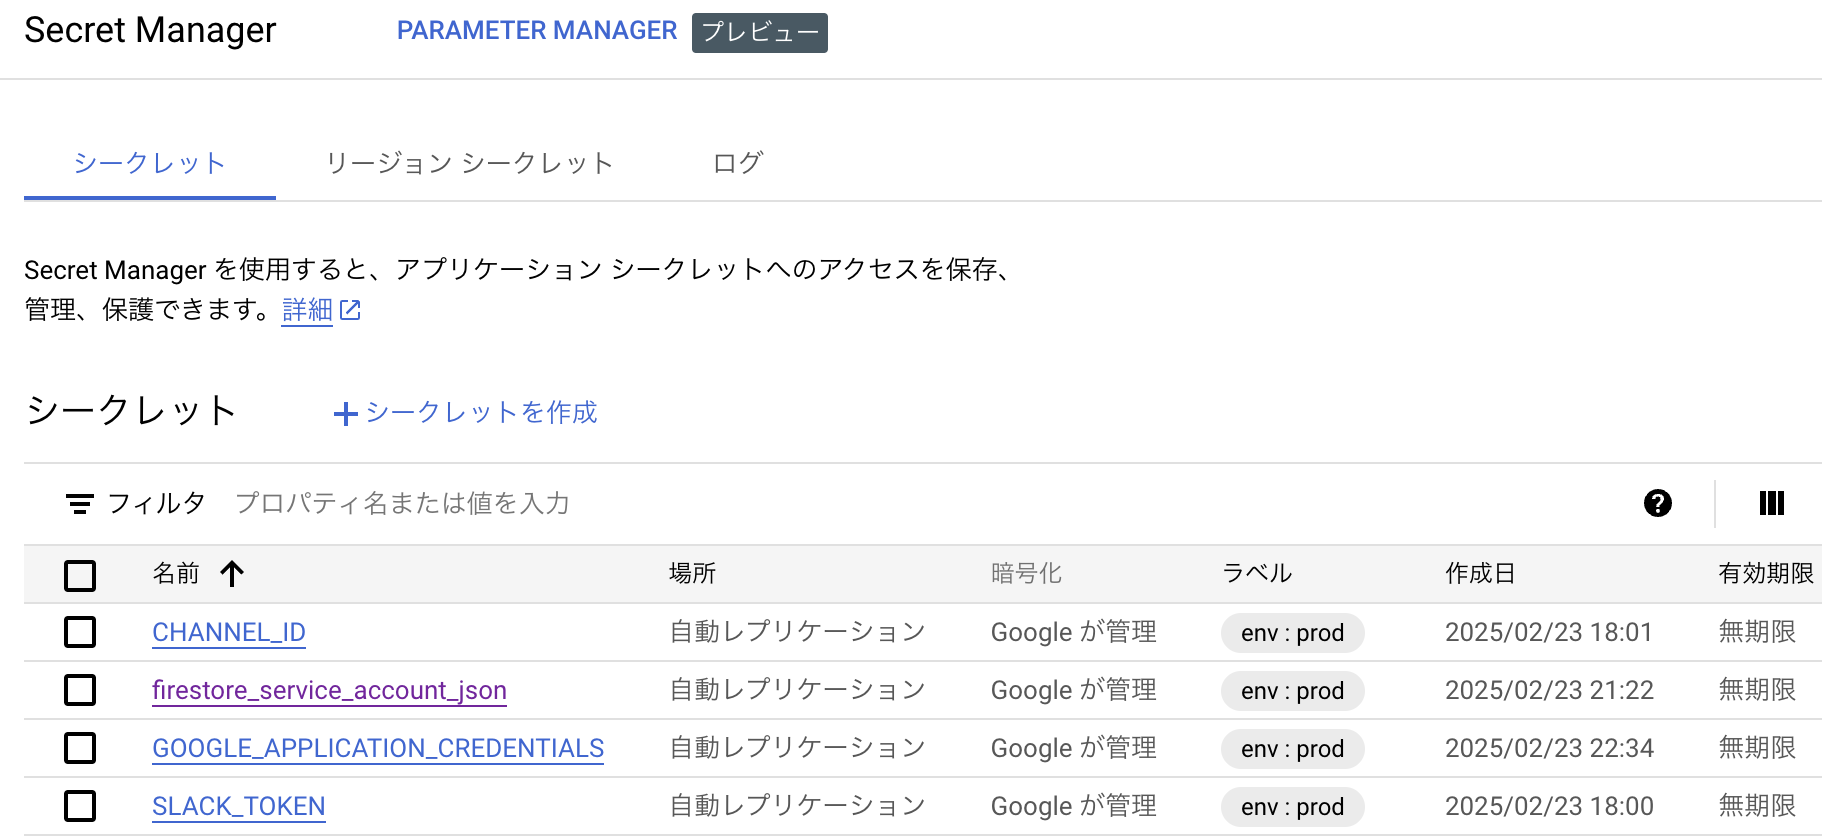Click the date 2025/02/23 21:22
This screenshot has width=1822, height=838.
point(1549,690)
